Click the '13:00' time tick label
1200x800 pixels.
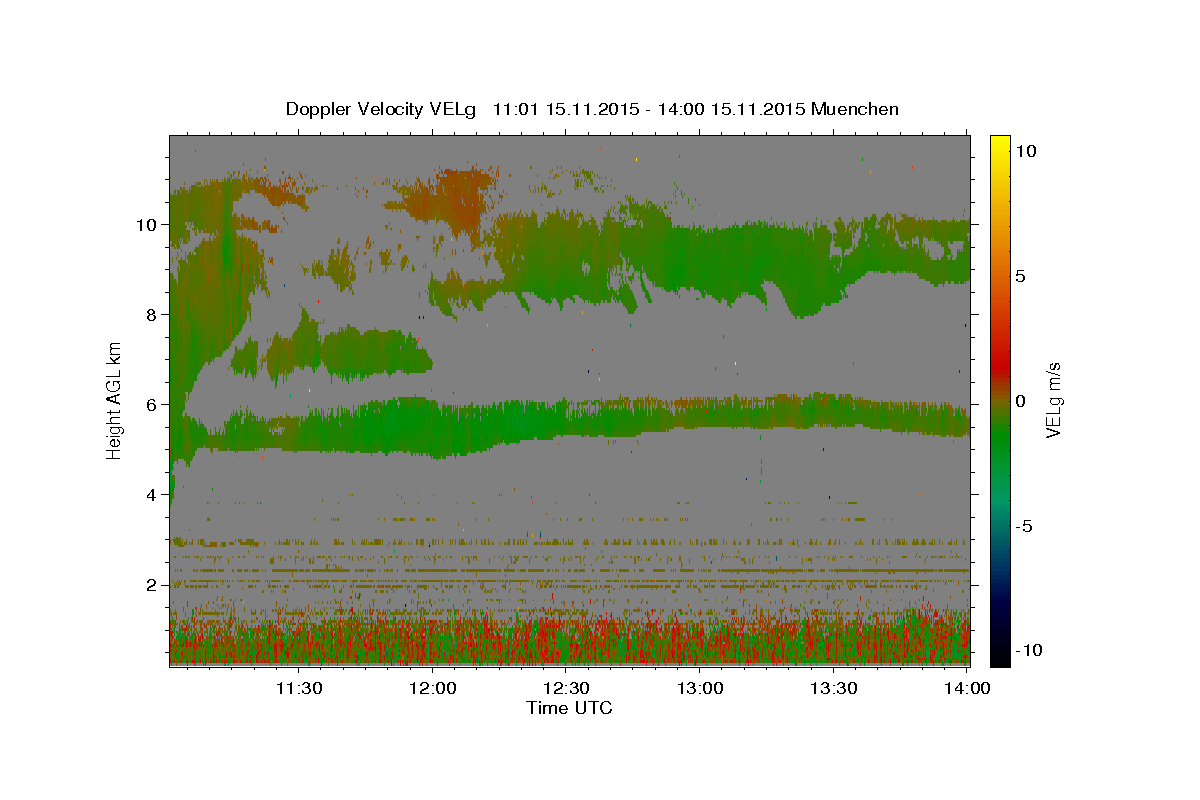point(700,688)
